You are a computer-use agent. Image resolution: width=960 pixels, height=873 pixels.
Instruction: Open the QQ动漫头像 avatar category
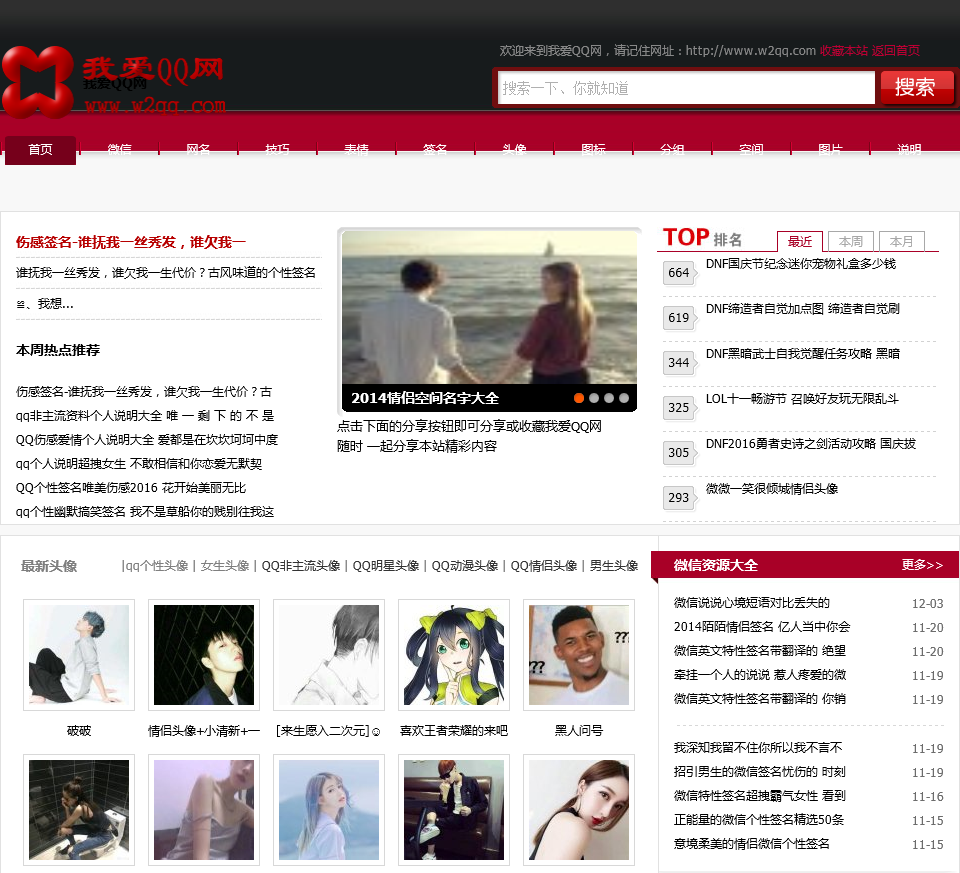click(x=465, y=566)
